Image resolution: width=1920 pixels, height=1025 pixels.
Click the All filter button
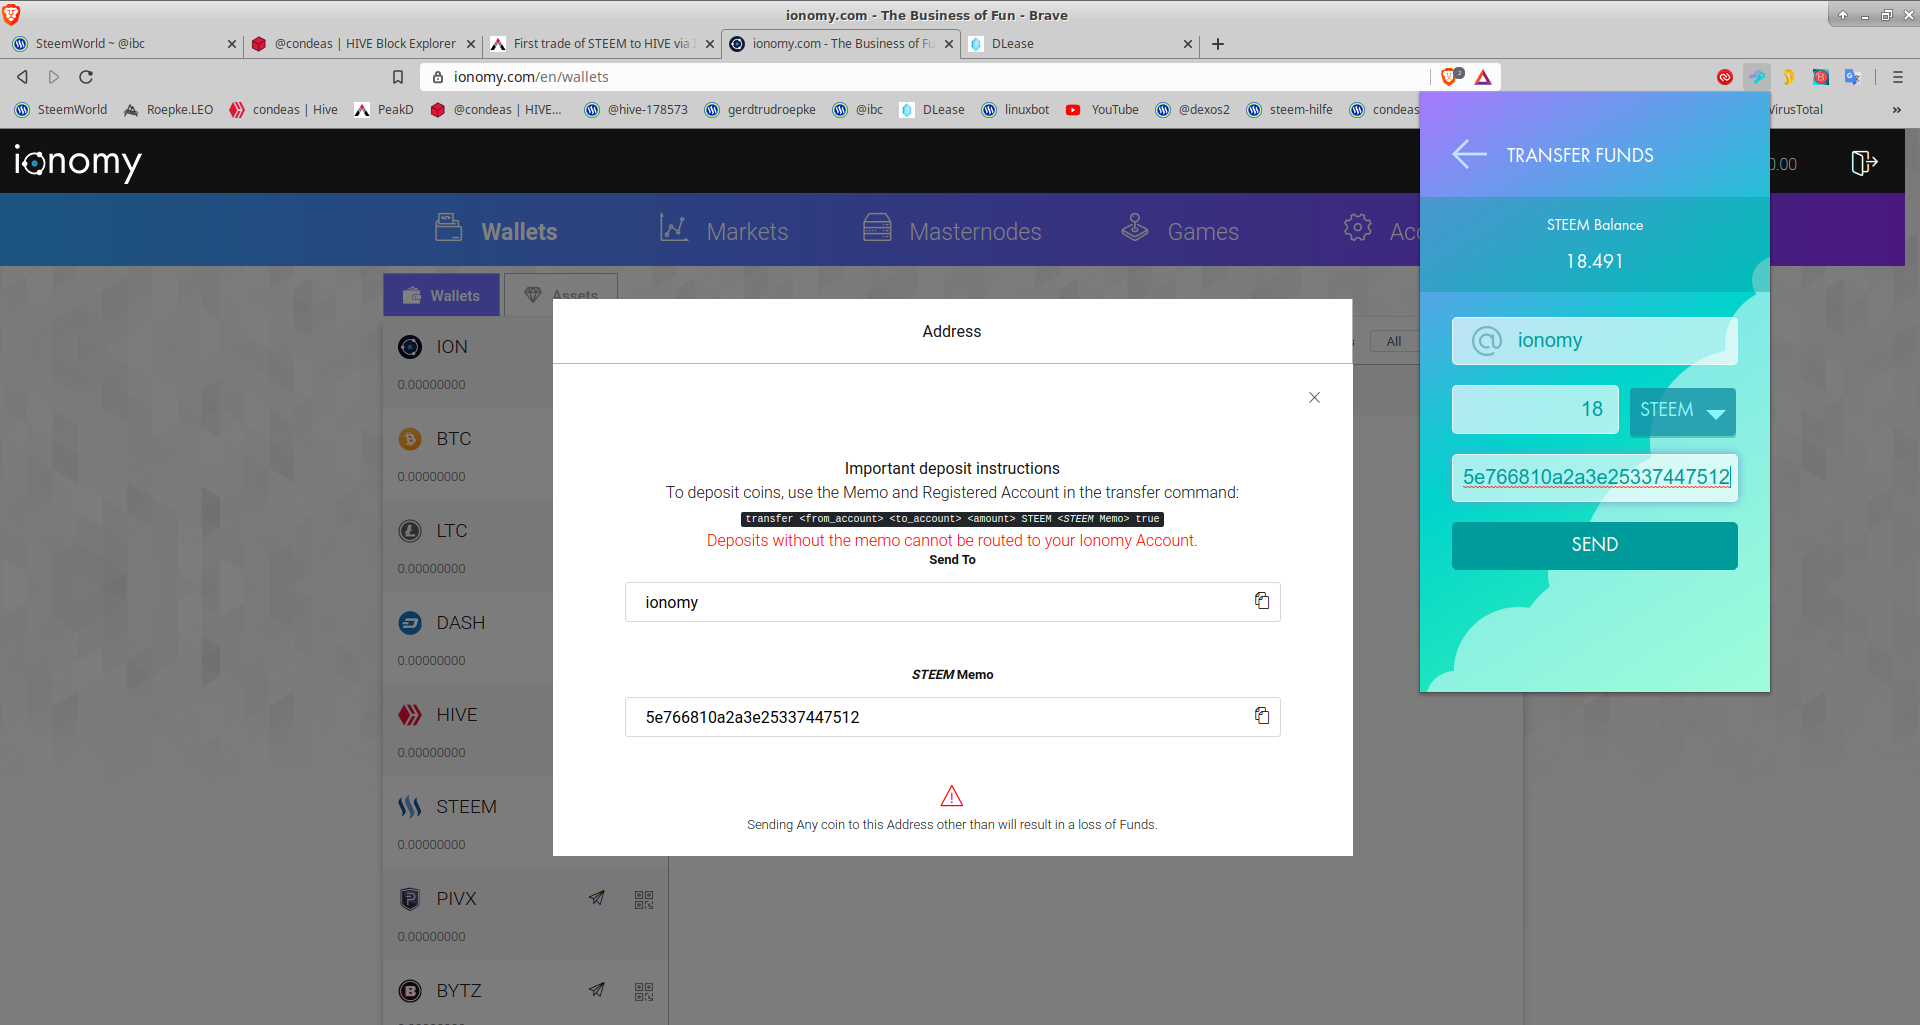[1393, 341]
